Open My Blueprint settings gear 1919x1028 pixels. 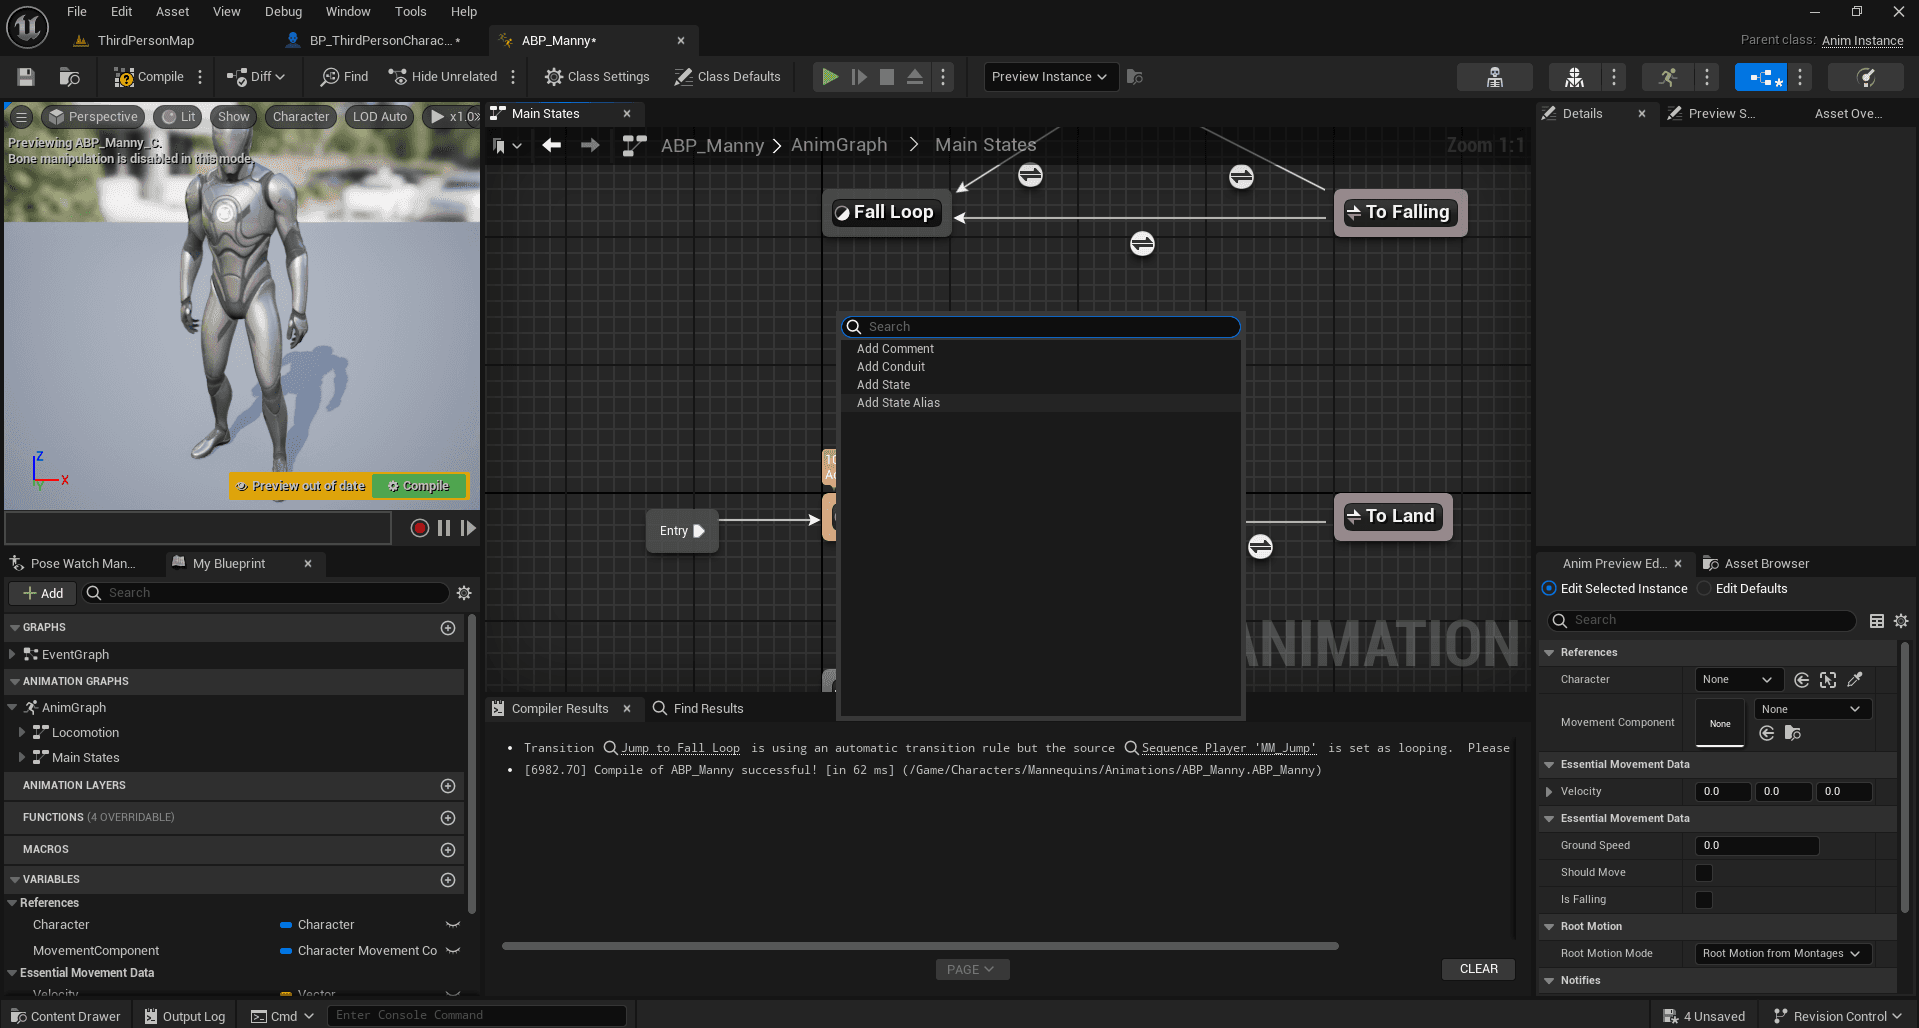(464, 593)
